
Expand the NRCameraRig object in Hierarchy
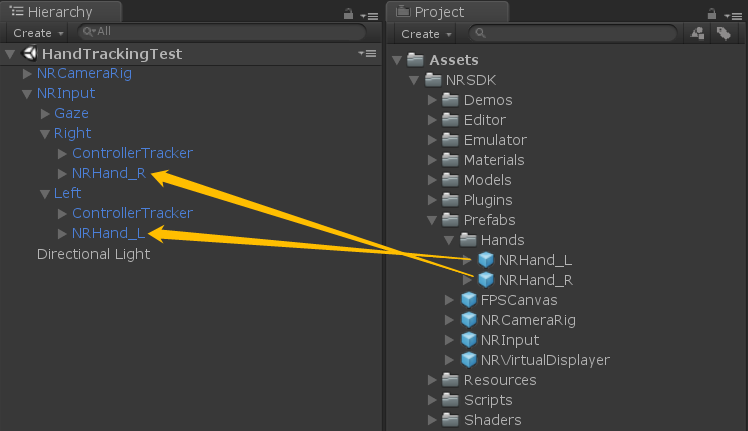pos(27,73)
